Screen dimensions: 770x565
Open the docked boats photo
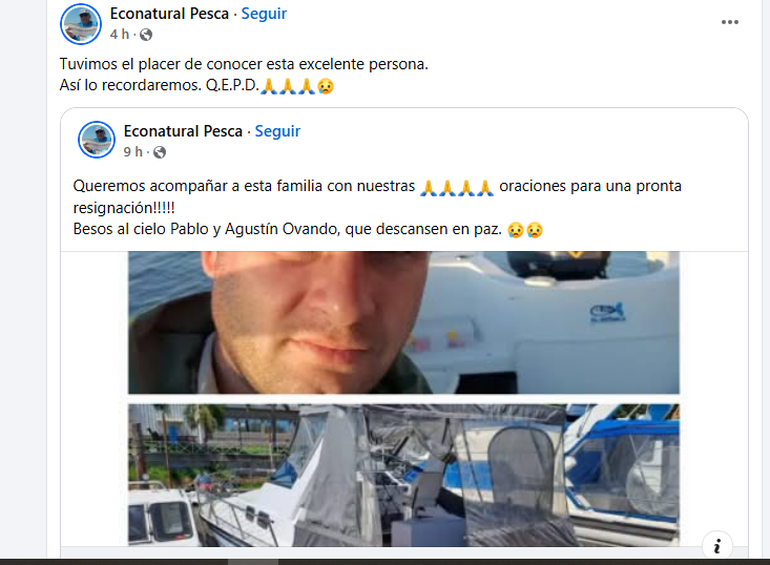point(404,475)
